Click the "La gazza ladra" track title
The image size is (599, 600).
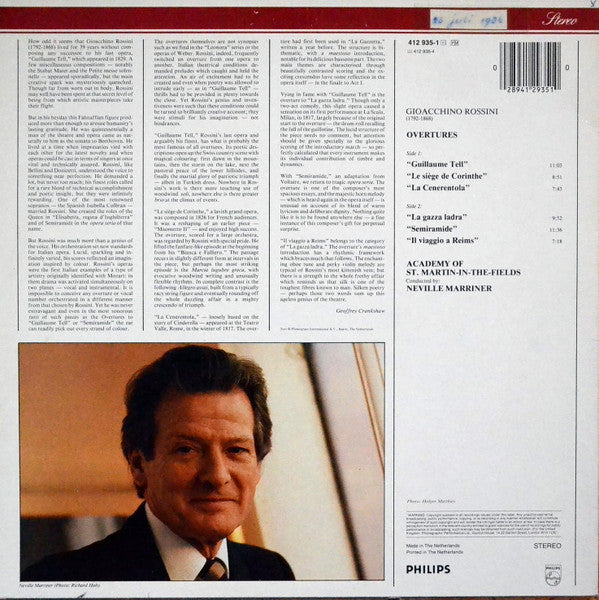(437, 217)
